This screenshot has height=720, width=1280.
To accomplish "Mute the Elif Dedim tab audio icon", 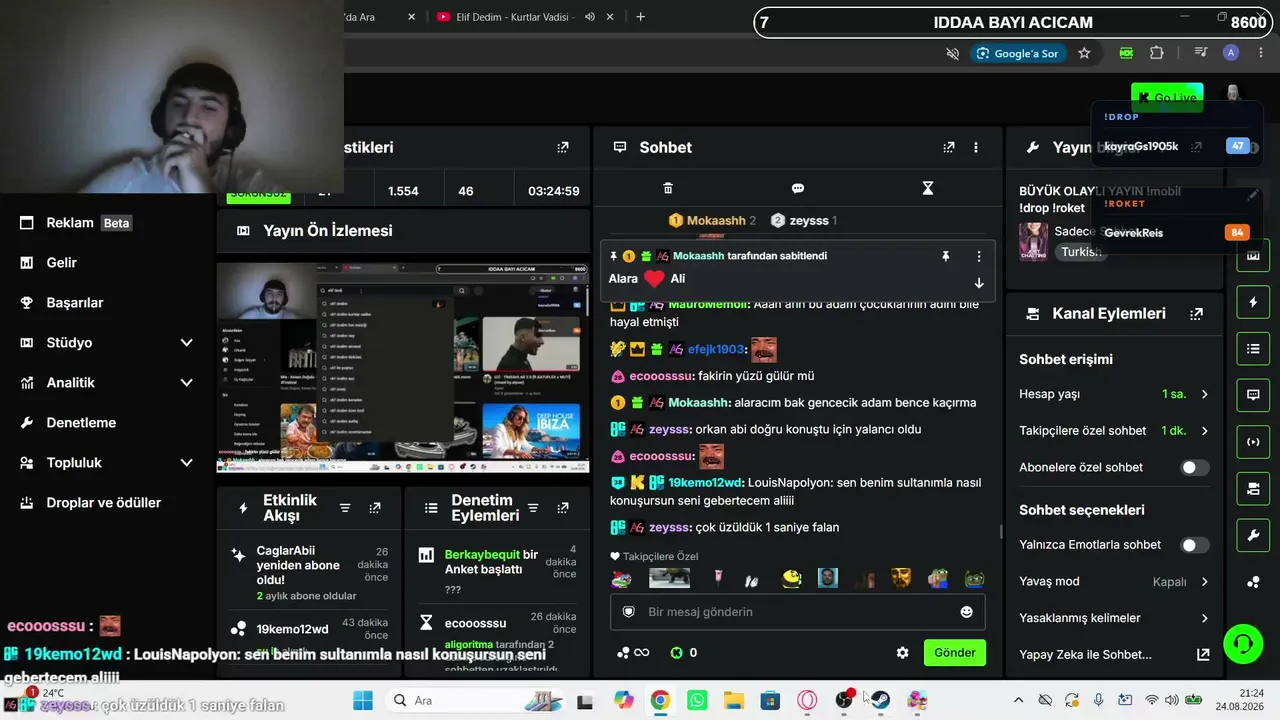I will (x=590, y=17).
